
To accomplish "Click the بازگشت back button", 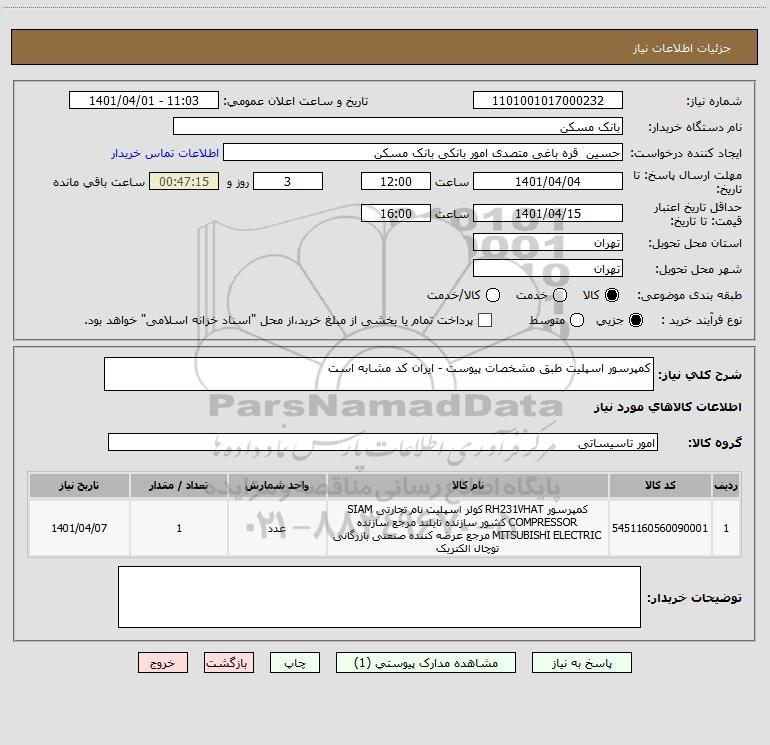I will pos(229,663).
